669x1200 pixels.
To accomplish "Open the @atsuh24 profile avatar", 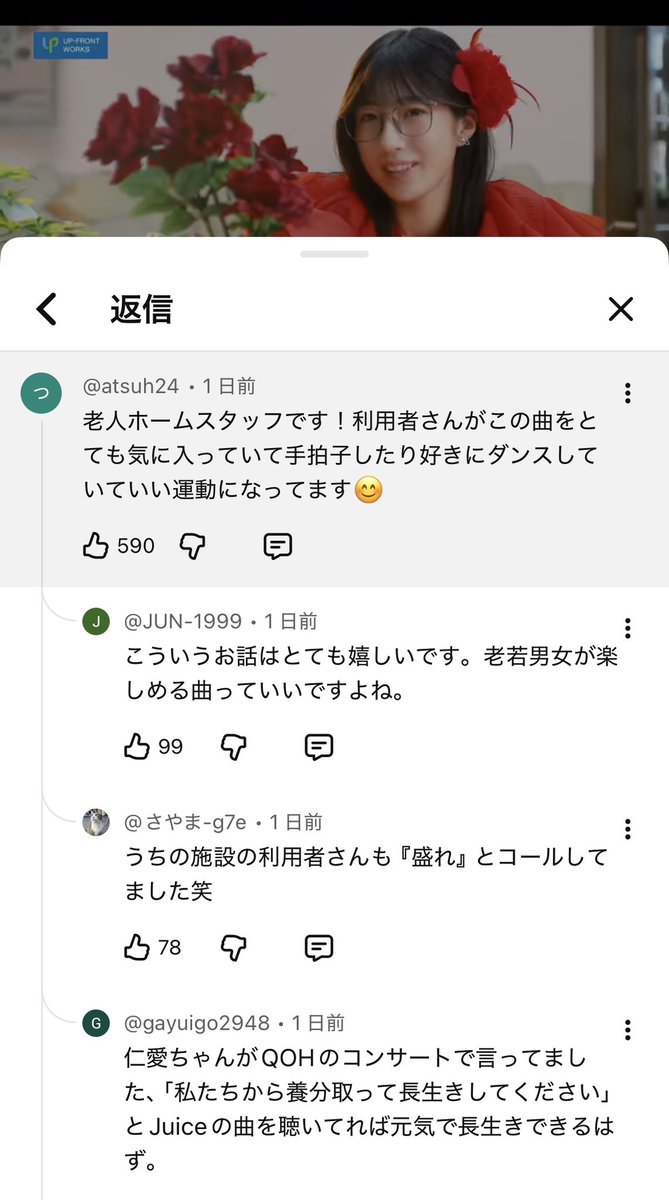I will click(41, 394).
